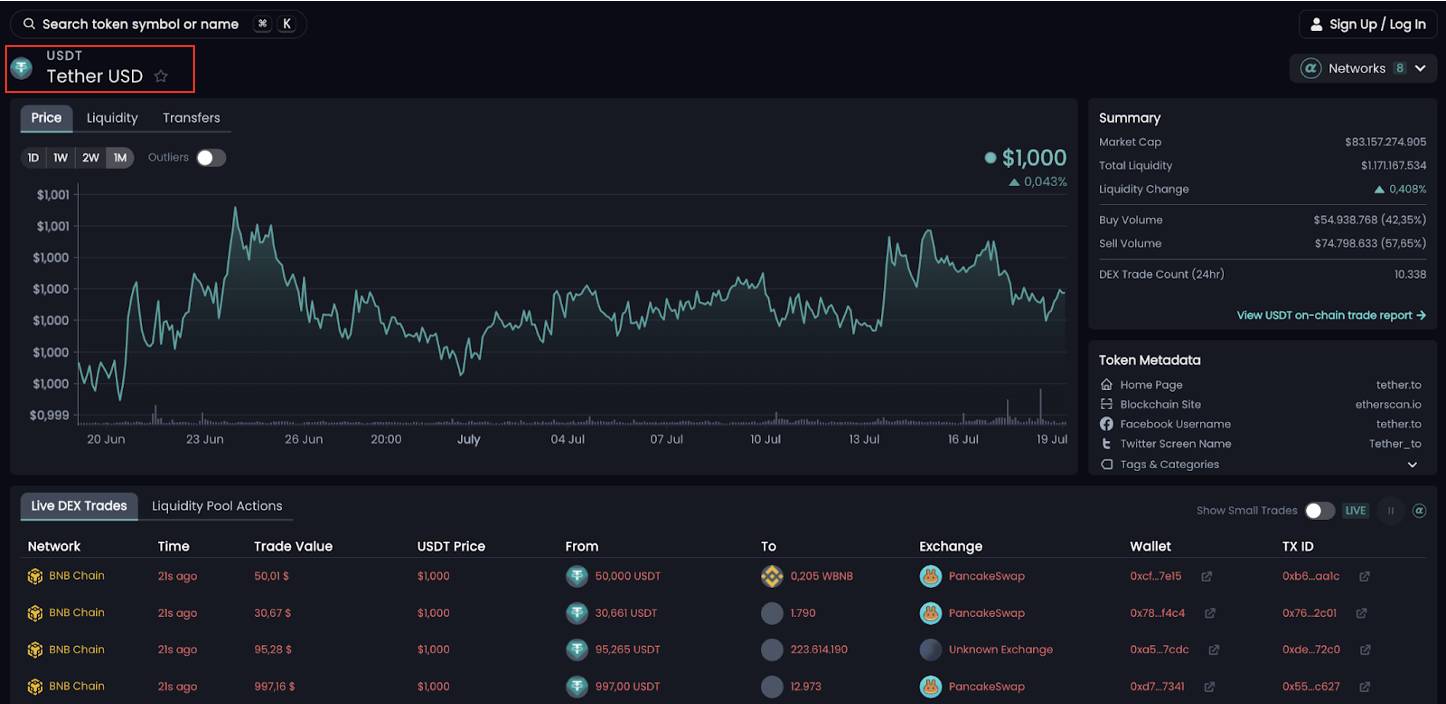Click the Exchange column header
This screenshot has height=704, width=1446.
pos(951,546)
